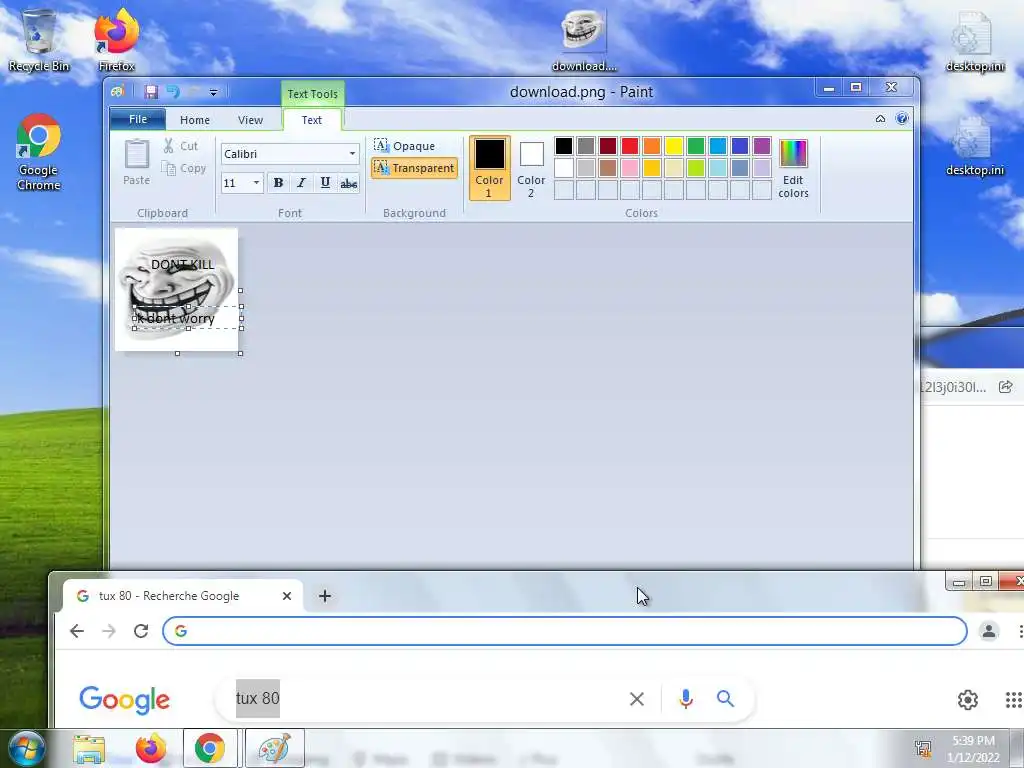Select the download trollface desktop file
The height and width of the screenshot is (768, 1024).
pyautogui.click(x=584, y=40)
